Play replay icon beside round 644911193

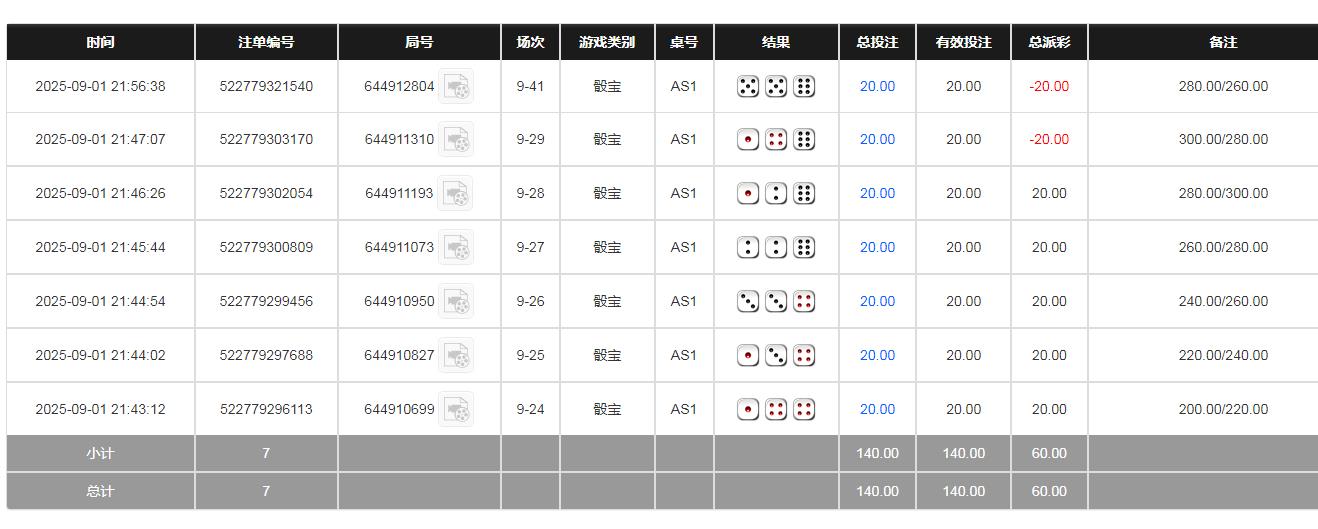point(456,194)
